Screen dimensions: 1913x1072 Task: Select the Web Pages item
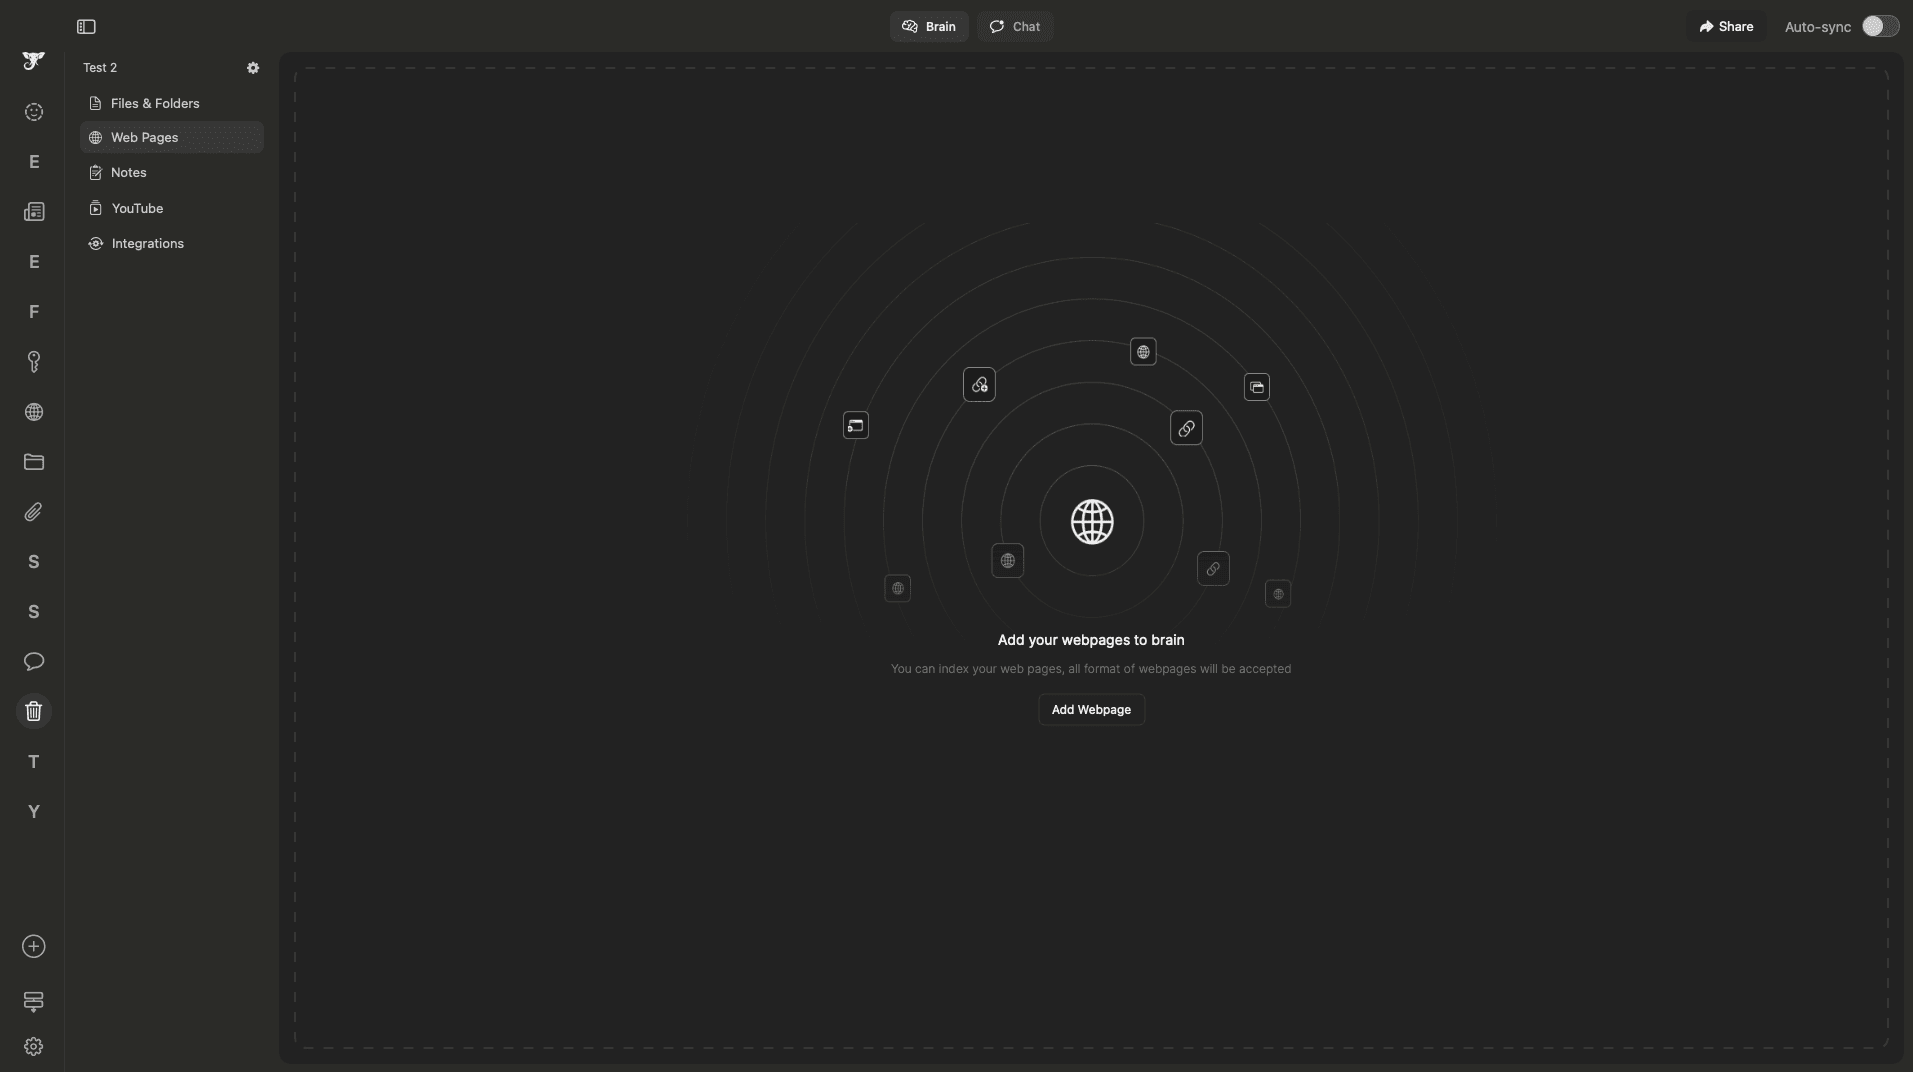click(145, 138)
